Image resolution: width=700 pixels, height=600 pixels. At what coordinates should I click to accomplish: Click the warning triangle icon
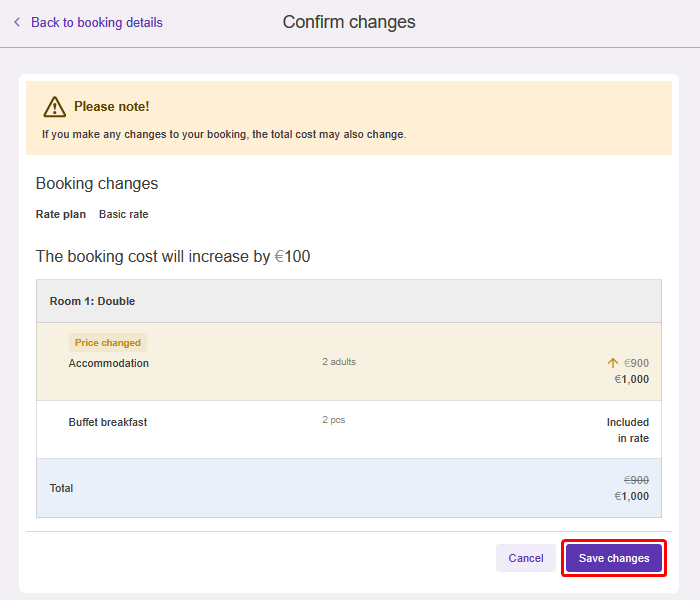pyautogui.click(x=54, y=106)
